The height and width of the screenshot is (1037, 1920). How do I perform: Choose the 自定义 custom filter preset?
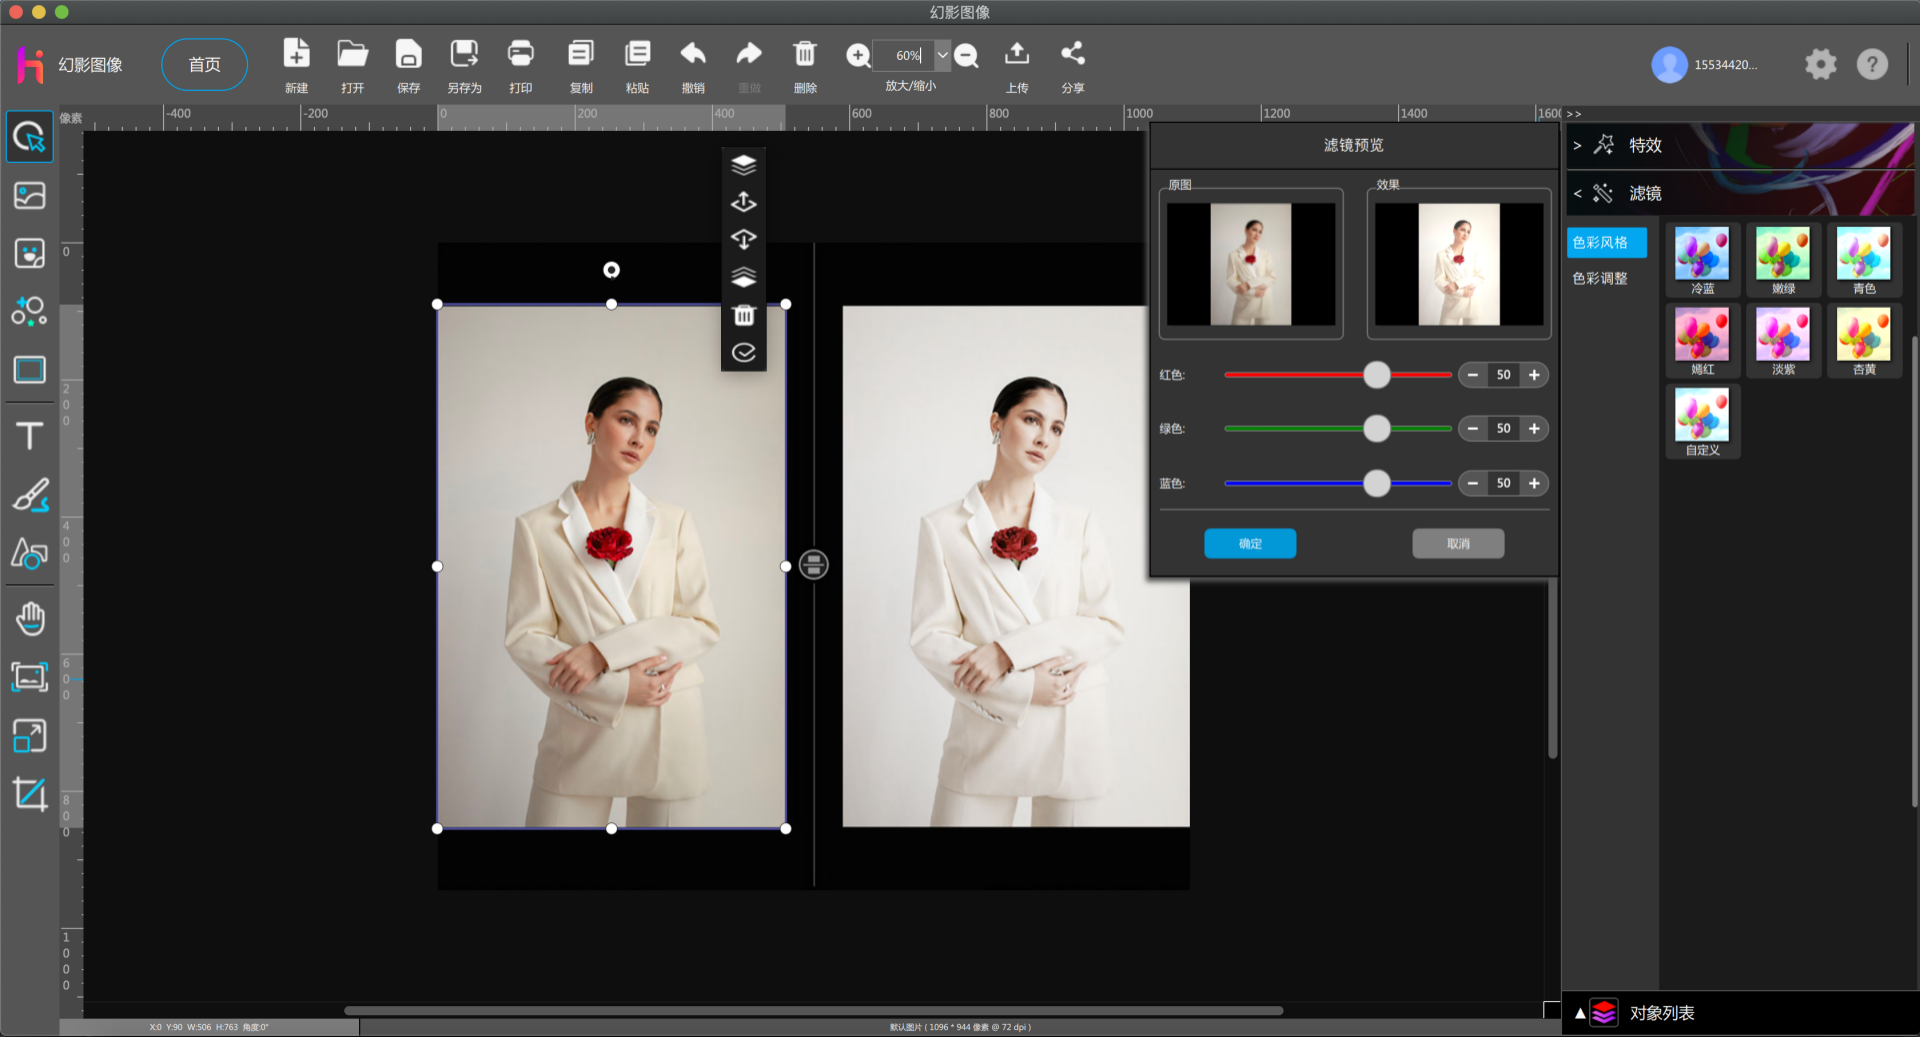click(1702, 422)
